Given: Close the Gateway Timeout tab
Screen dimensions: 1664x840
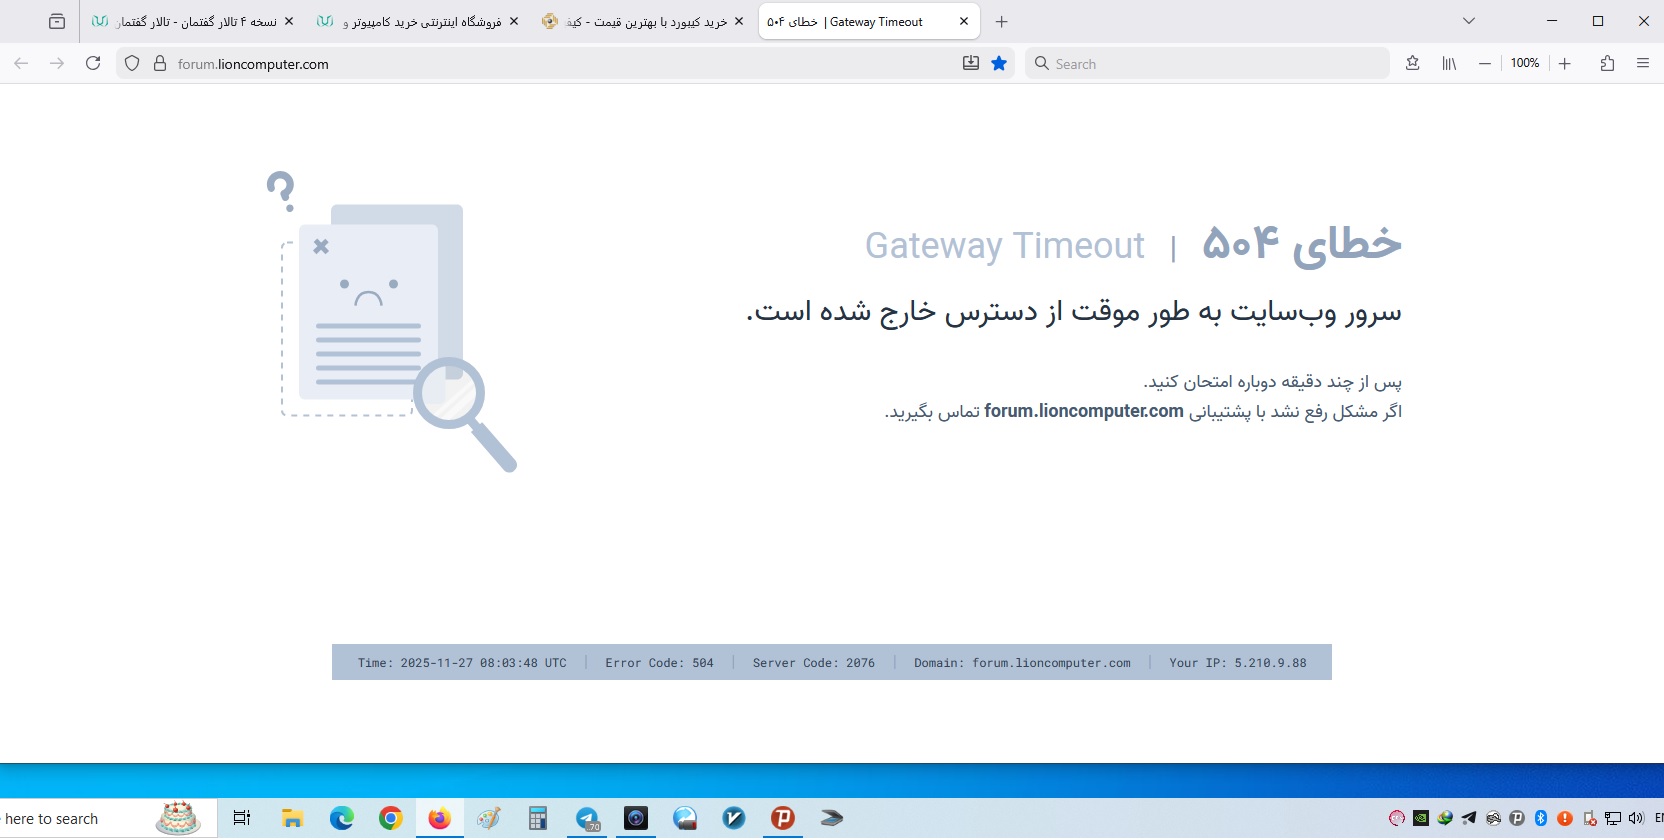Looking at the screenshot, I should tap(964, 21).
